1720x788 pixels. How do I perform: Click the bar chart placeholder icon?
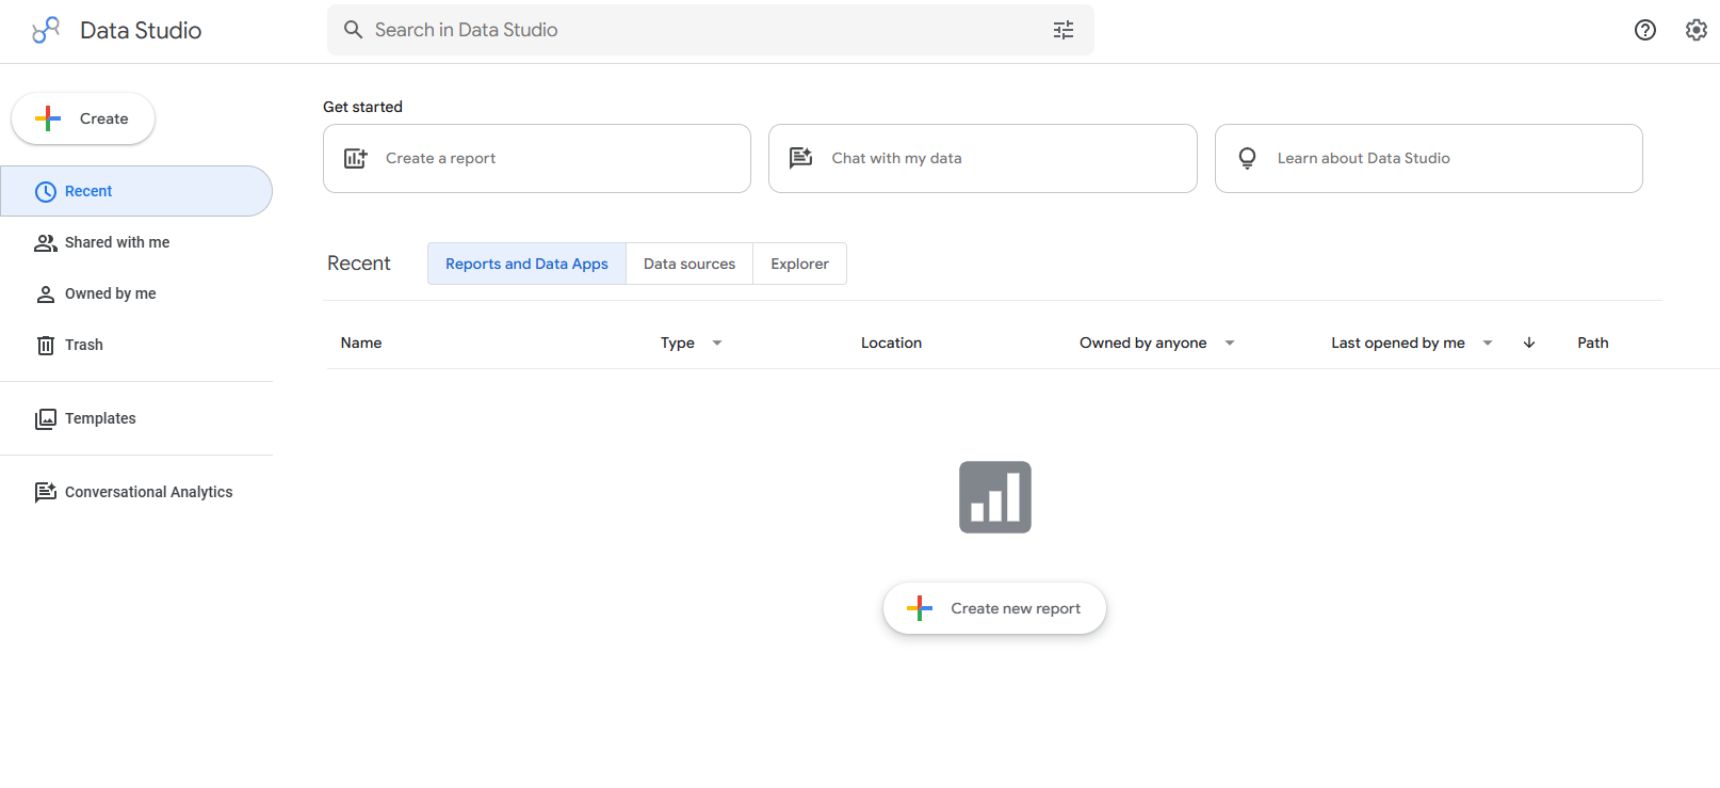pos(995,497)
